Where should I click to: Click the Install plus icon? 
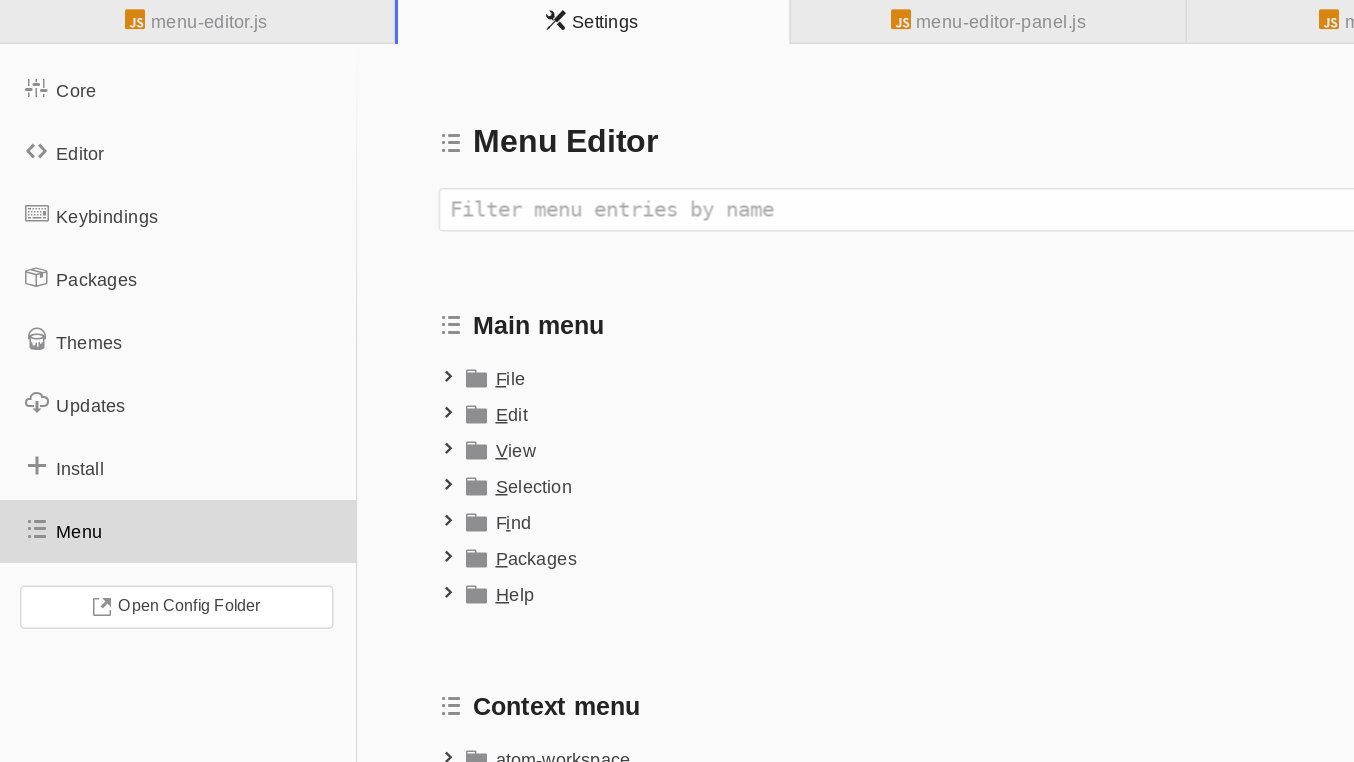coord(36,466)
